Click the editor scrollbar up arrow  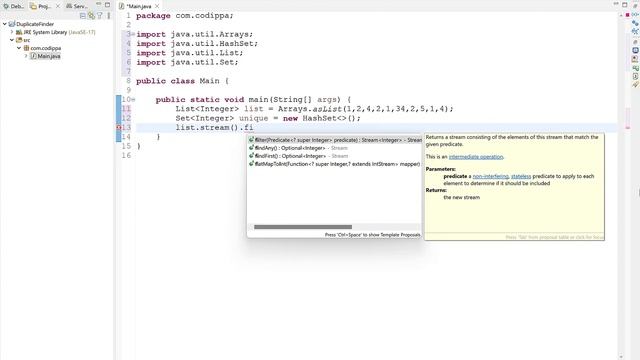(x=621, y=15)
